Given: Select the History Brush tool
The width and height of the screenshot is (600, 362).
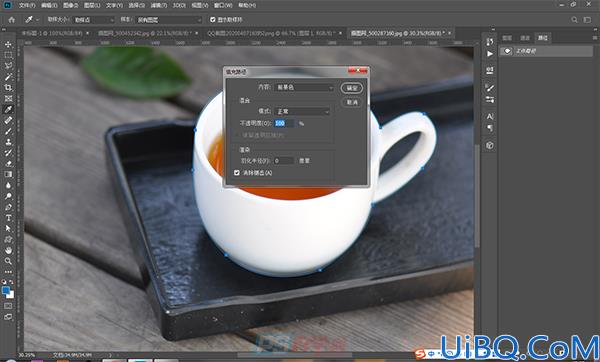Looking at the screenshot, I should [x=8, y=153].
